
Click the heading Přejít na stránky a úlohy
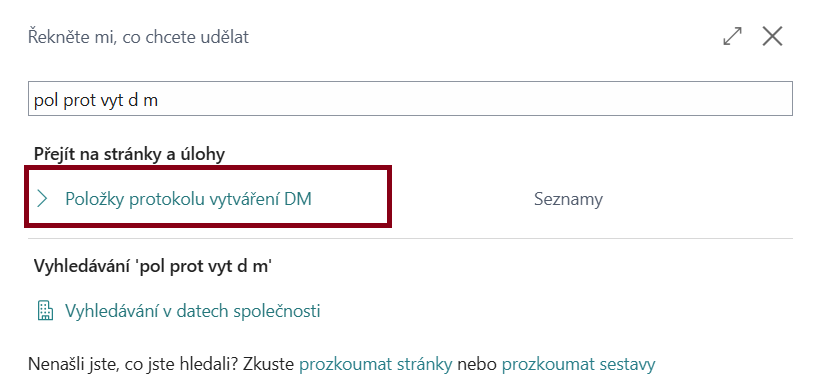(x=129, y=154)
